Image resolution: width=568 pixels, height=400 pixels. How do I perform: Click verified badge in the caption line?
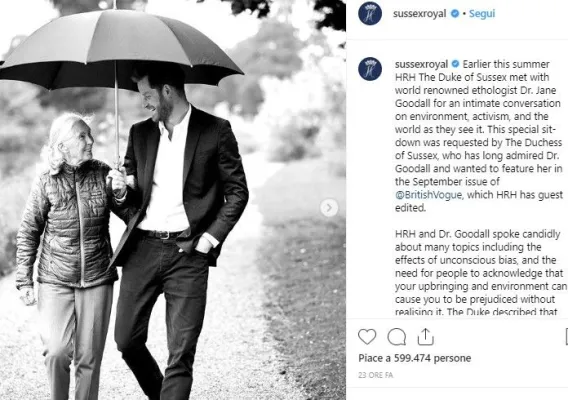455,64
